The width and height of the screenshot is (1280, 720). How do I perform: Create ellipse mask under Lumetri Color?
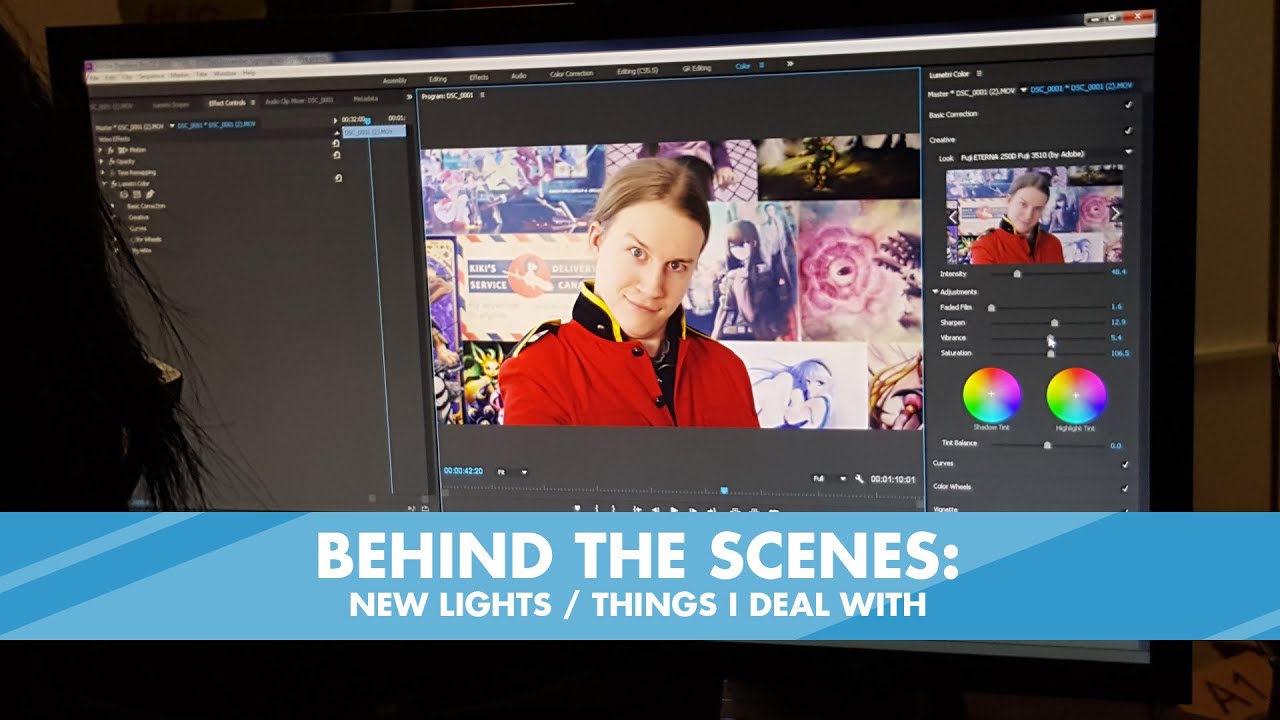coord(124,194)
